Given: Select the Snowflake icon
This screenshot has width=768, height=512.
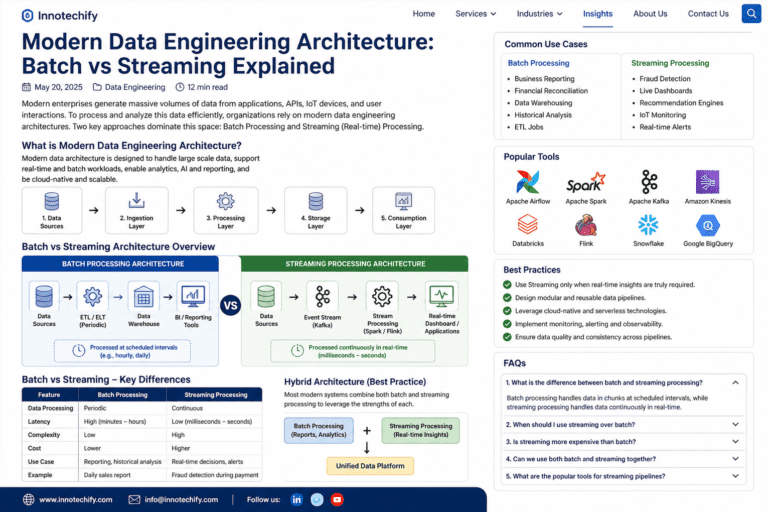Looking at the screenshot, I should pos(648,225).
